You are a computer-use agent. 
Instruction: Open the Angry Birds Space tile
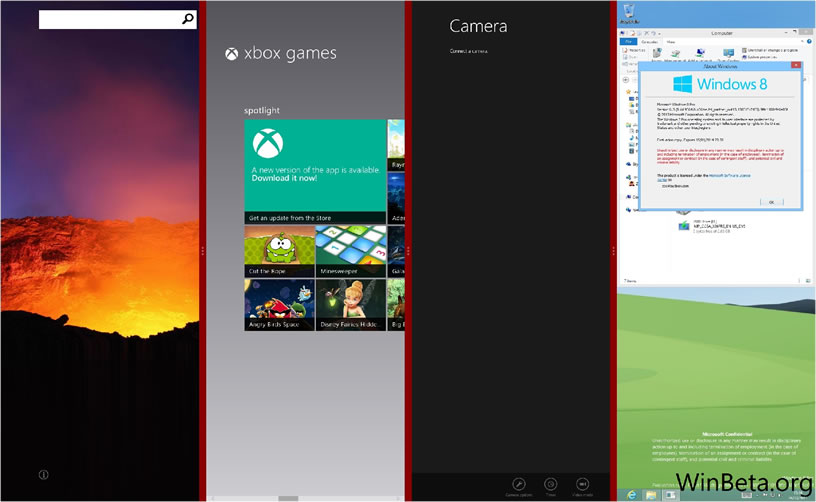click(x=279, y=305)
